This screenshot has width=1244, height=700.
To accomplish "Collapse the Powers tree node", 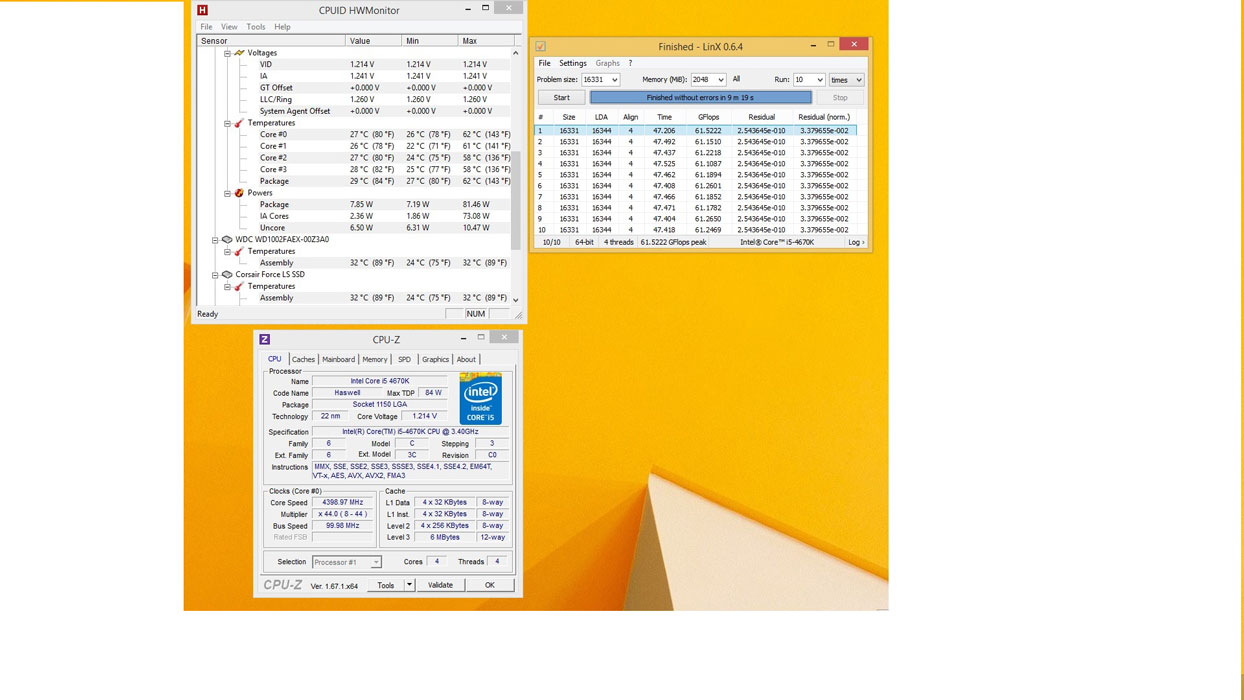I will (227, 193).
